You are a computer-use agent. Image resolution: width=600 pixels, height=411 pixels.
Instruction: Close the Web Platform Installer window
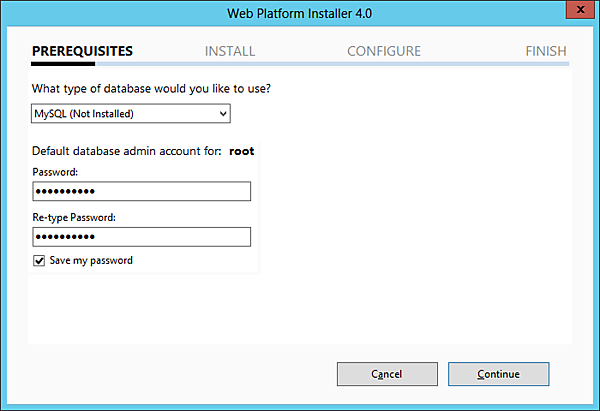point(578,10)
